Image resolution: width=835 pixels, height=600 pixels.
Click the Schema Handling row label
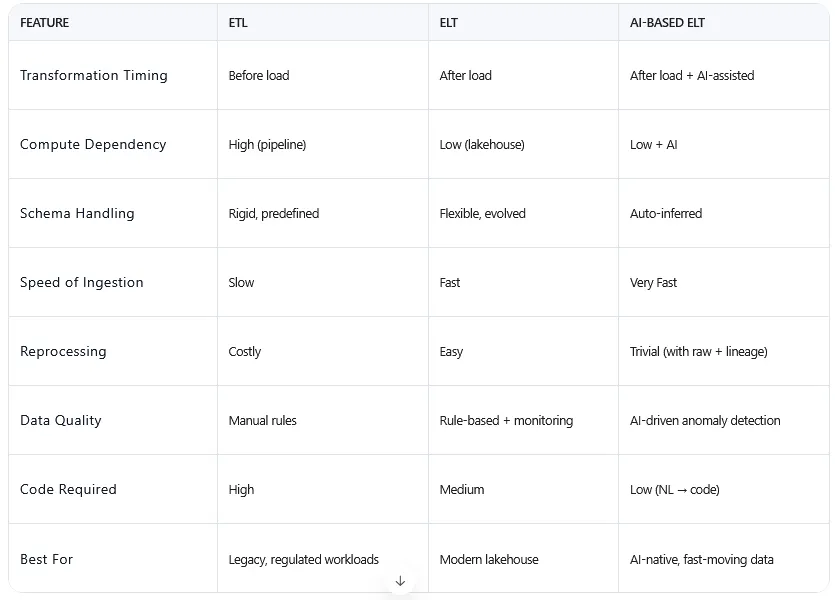(77, 213)
